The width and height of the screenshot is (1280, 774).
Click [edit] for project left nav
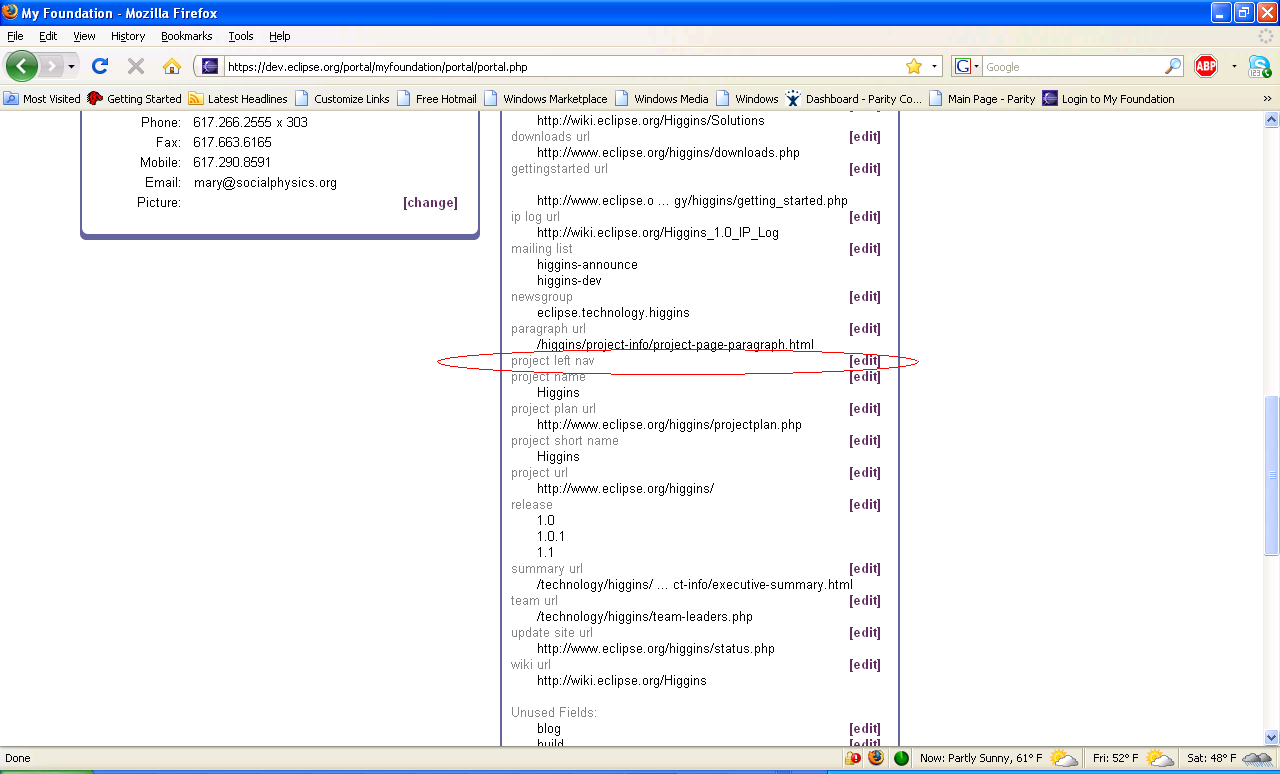[x=865, y=361]
